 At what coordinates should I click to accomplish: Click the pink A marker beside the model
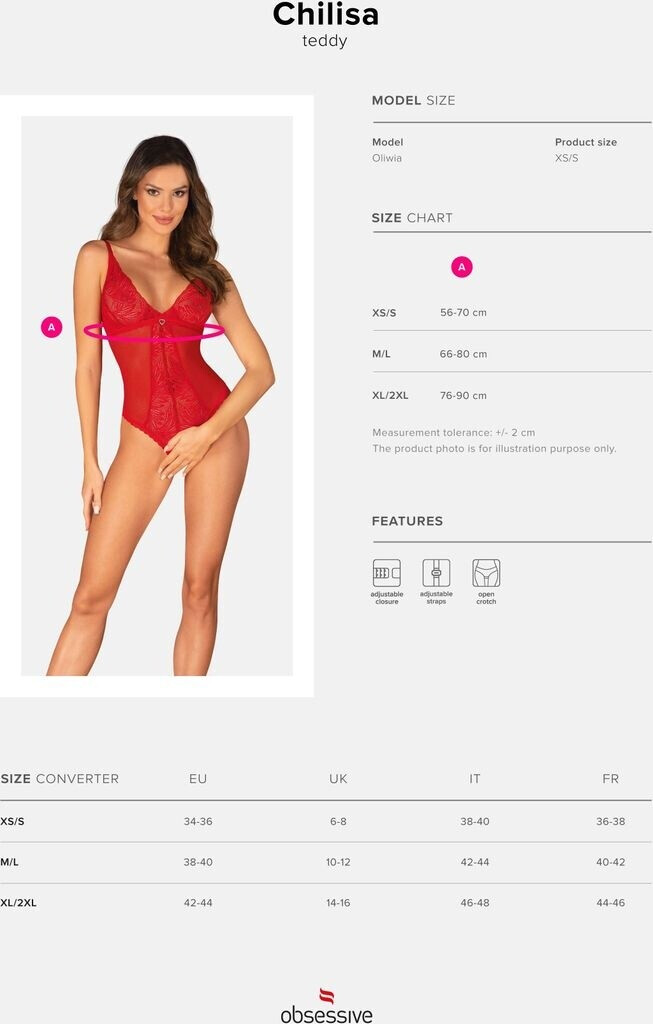click(52, 327)
